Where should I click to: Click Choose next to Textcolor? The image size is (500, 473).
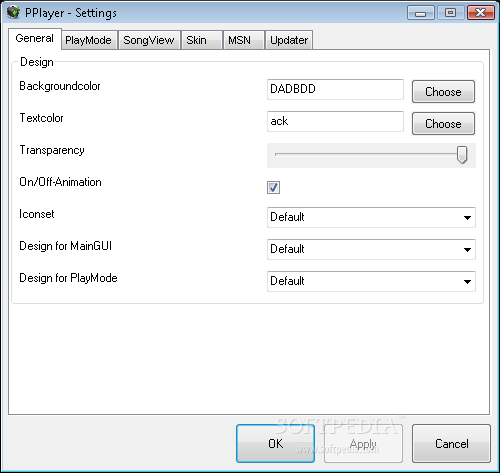click(443, 124)
